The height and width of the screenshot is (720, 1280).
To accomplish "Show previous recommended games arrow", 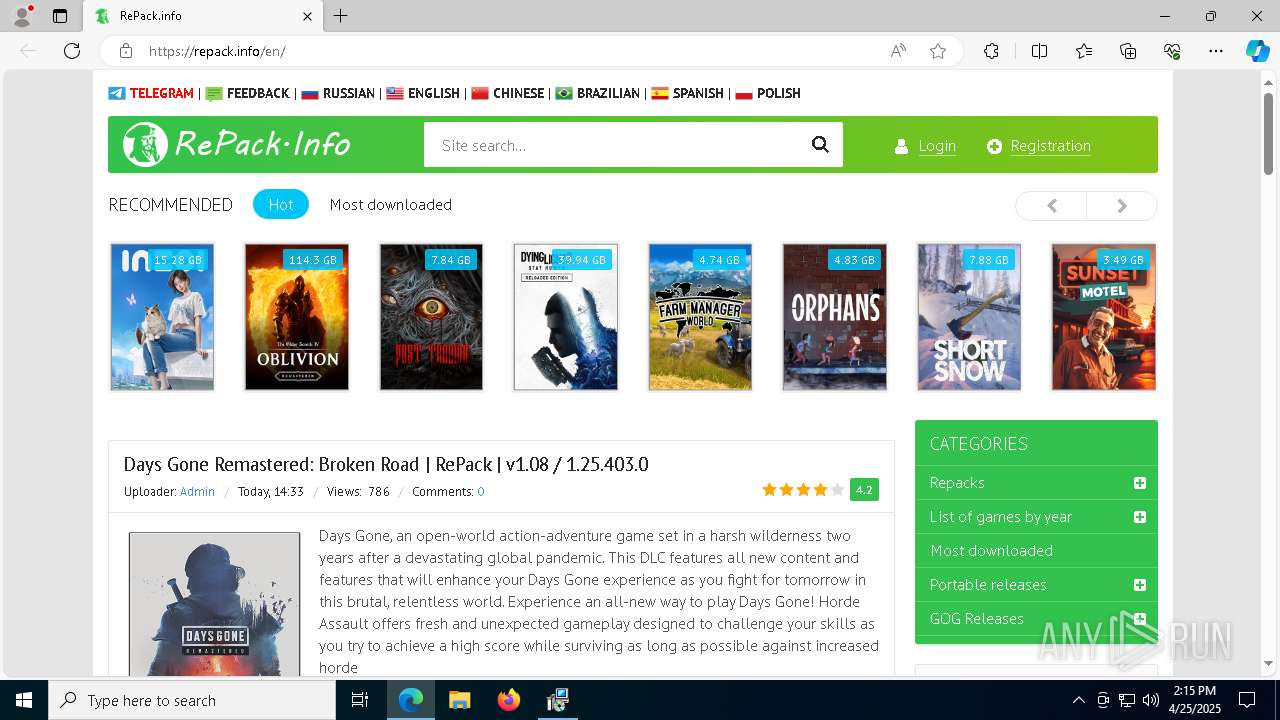I will pos(1051,205).
